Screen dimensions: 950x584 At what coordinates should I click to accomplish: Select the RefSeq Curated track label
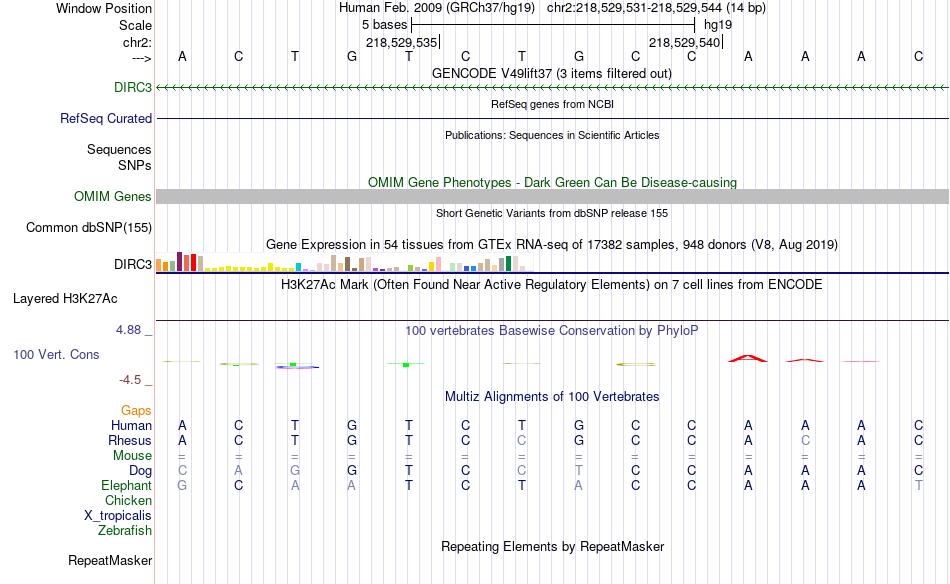(x=105, y=118)
